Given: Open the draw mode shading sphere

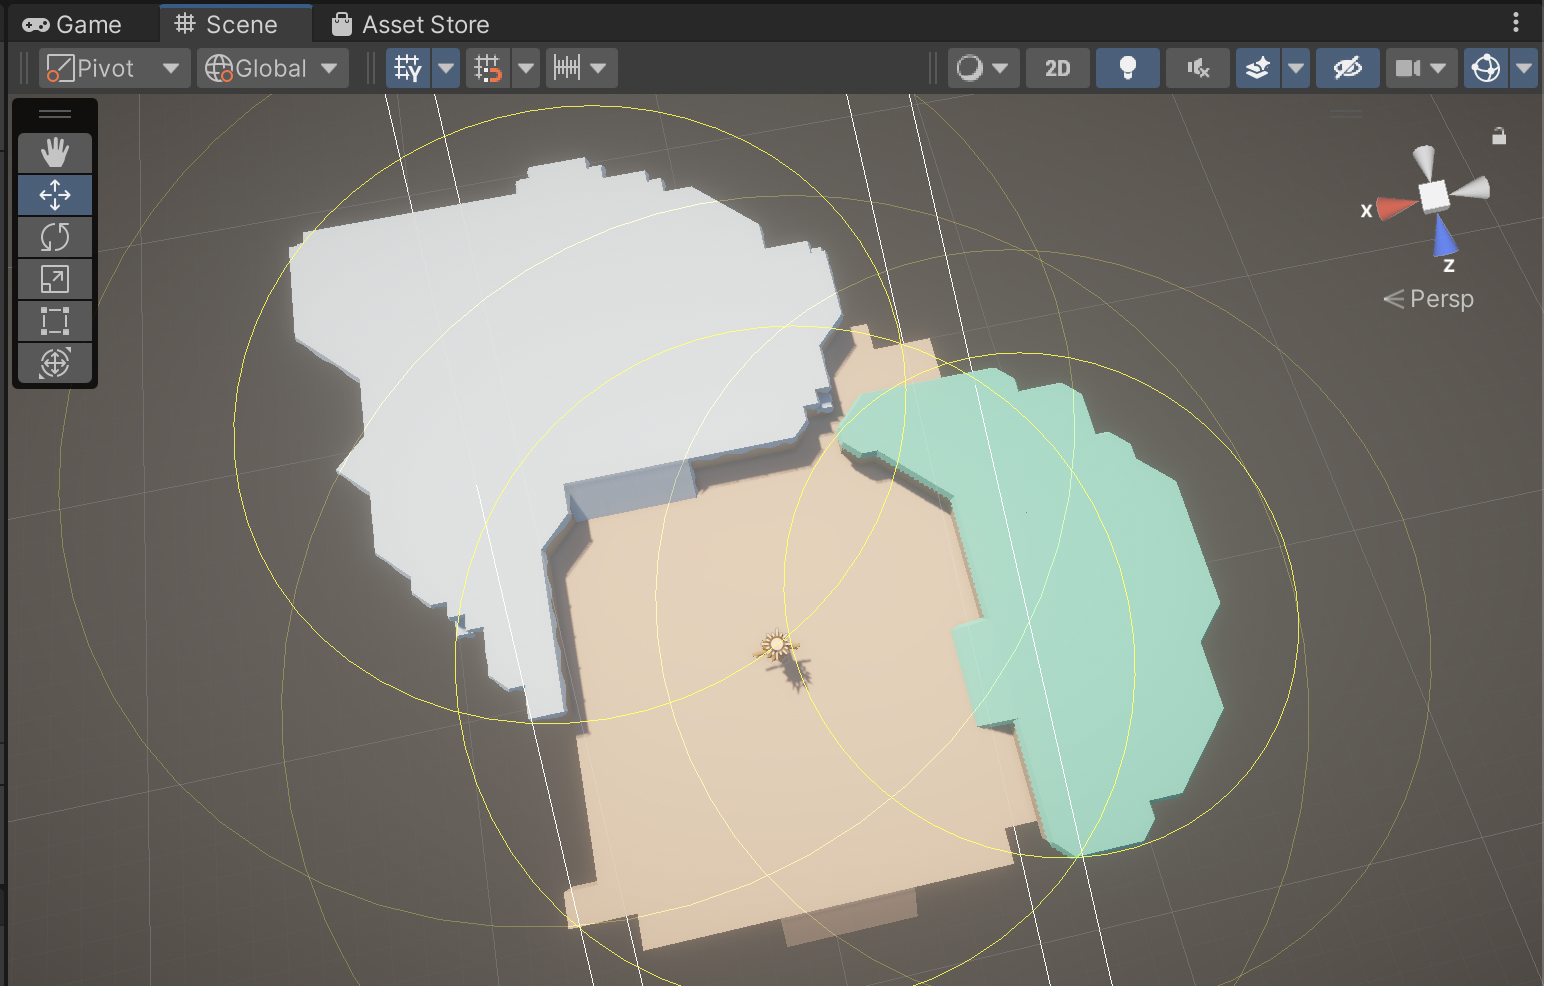Looking at the screenshot, I should pyautogui.click(x=969, y=68).
